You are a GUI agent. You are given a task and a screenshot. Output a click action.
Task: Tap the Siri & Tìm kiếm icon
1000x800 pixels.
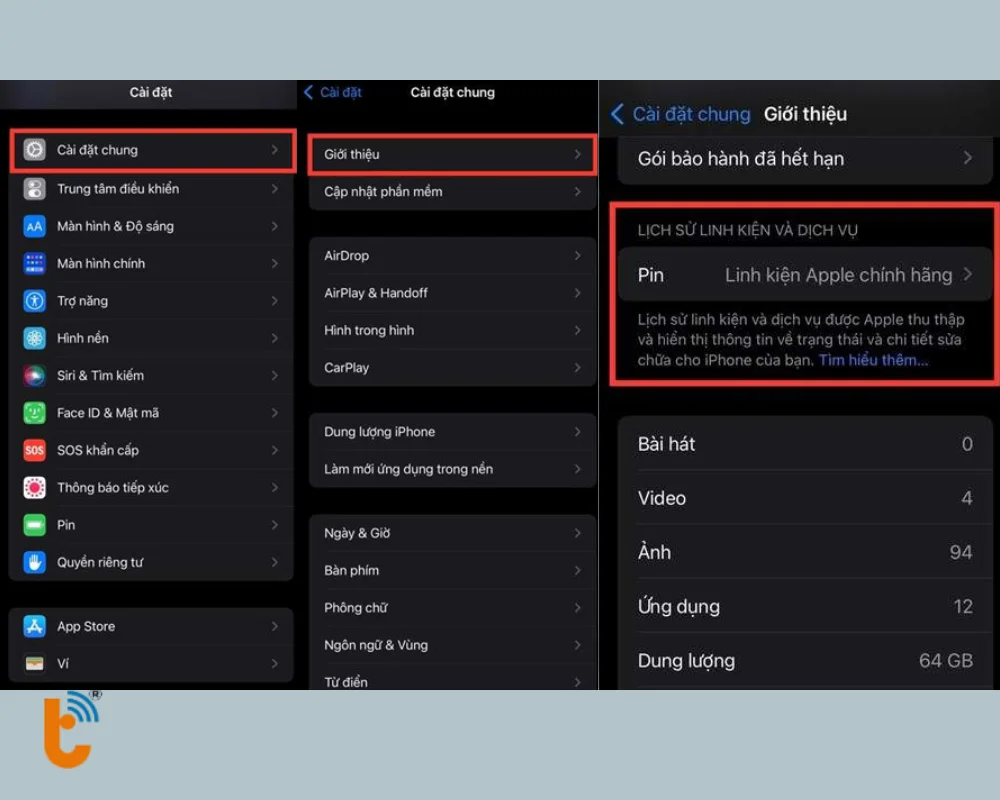tap(35, 376)
